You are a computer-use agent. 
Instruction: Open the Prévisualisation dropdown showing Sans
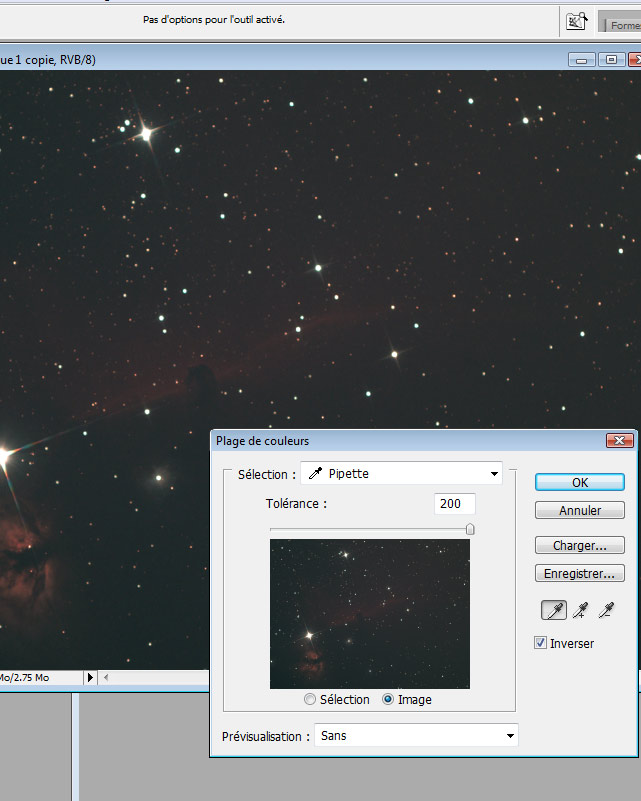[x=416, y=736]
